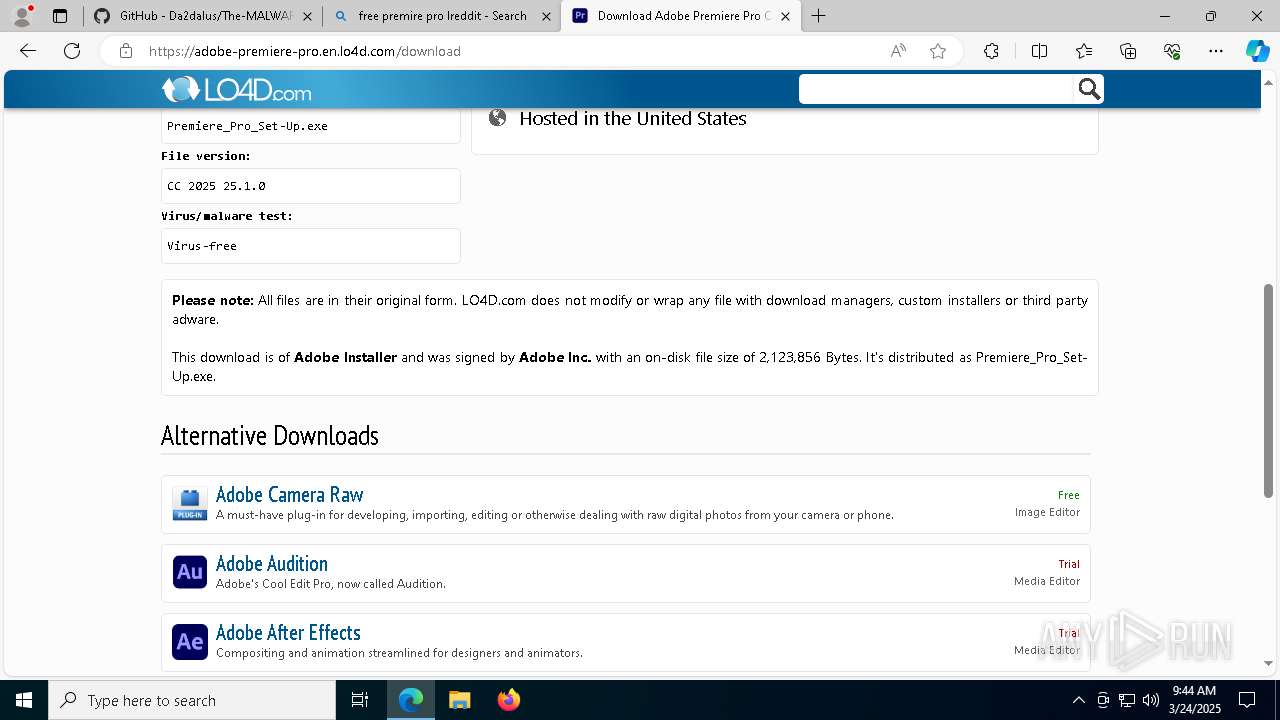Open the network status tray icon
This screenshot has width=1280, height=720.
pos(1127,700)
